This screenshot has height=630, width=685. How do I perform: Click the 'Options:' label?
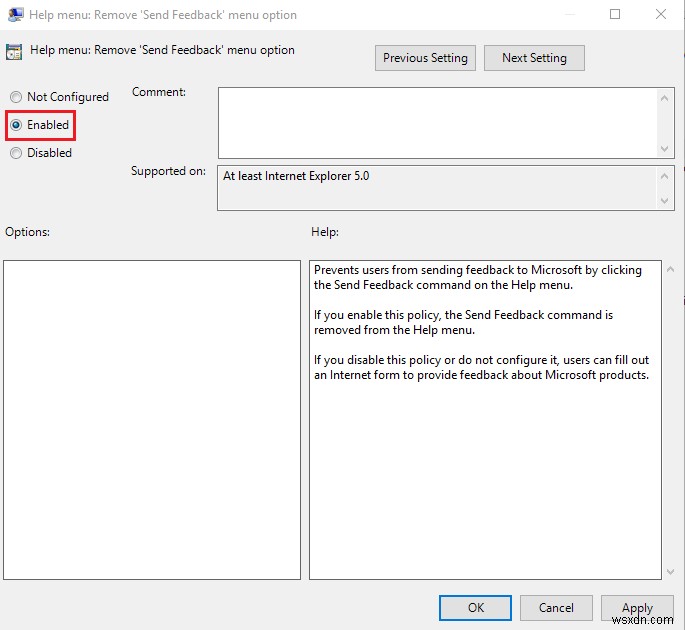point(28,232)
